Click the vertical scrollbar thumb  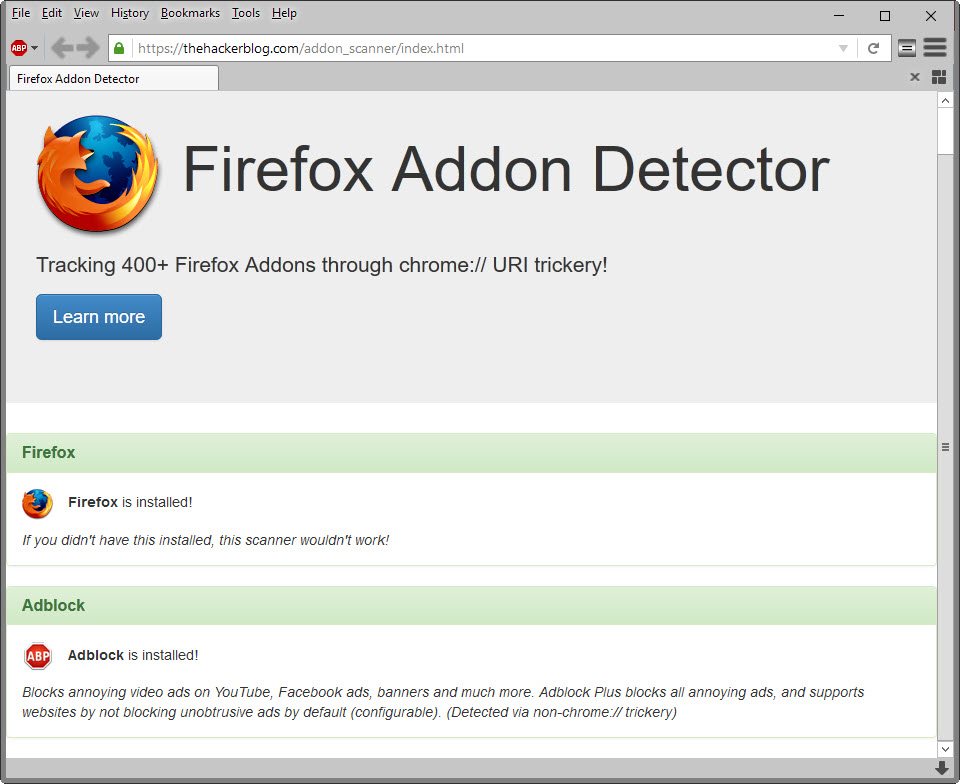coord(945,132)
